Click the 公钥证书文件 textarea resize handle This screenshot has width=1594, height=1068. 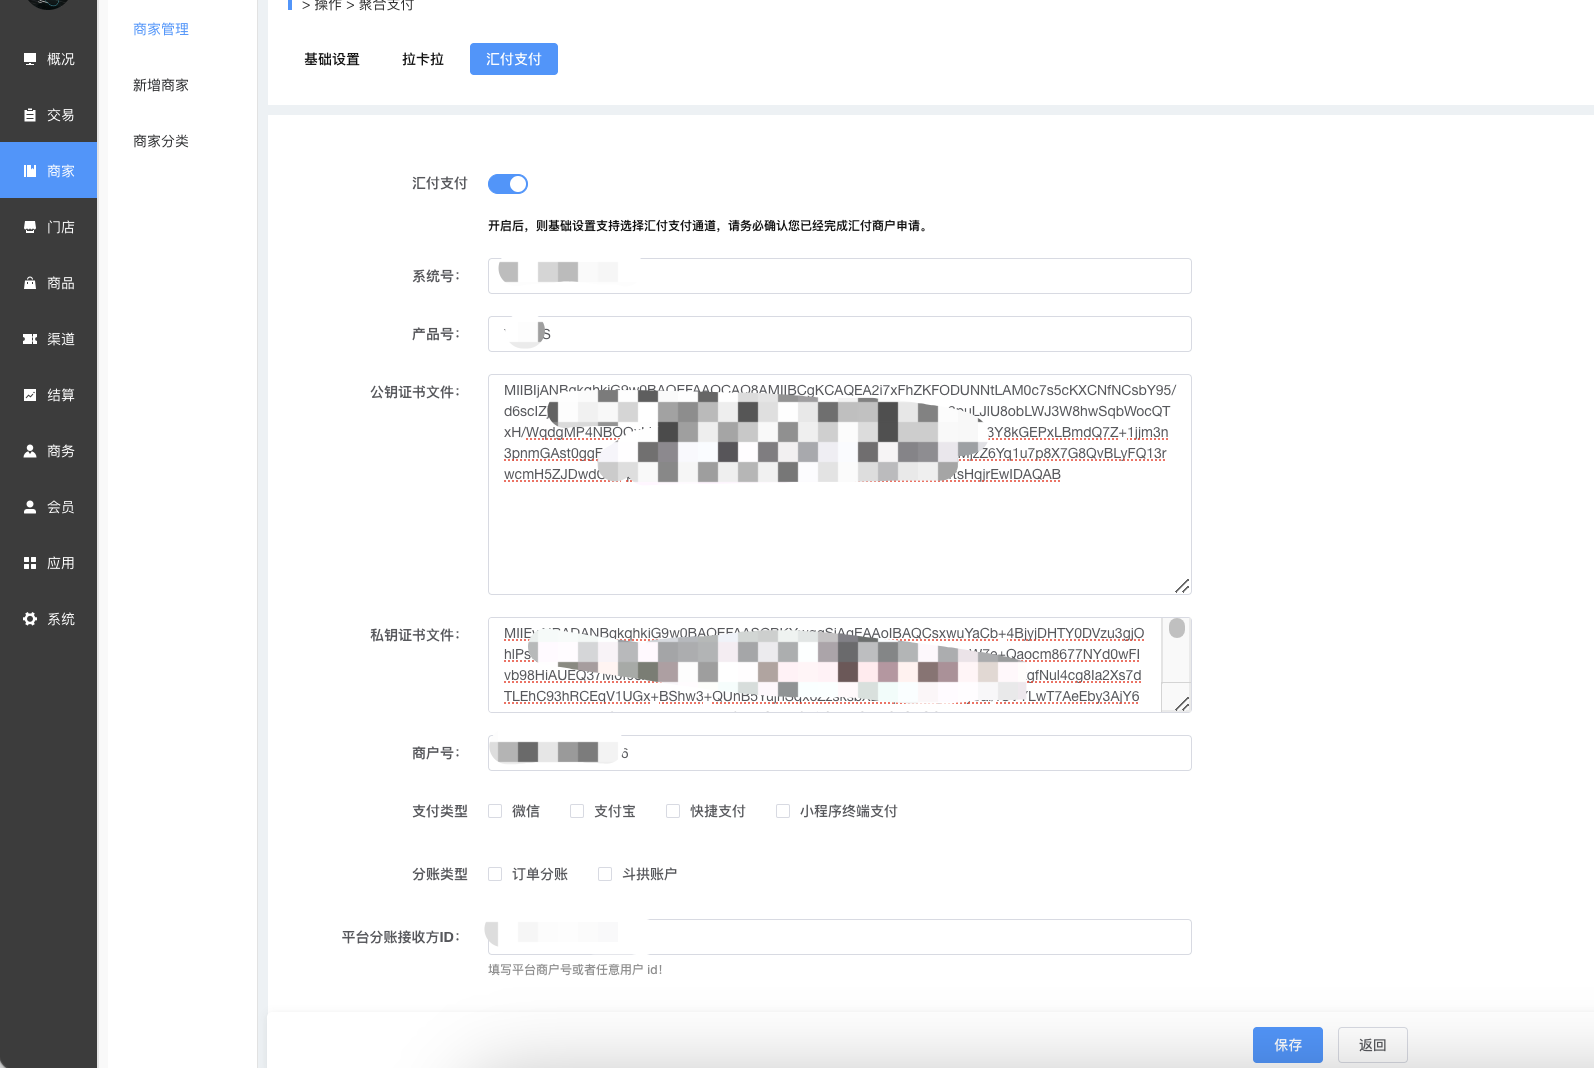pyautogui.click(x=1182, y=586)
